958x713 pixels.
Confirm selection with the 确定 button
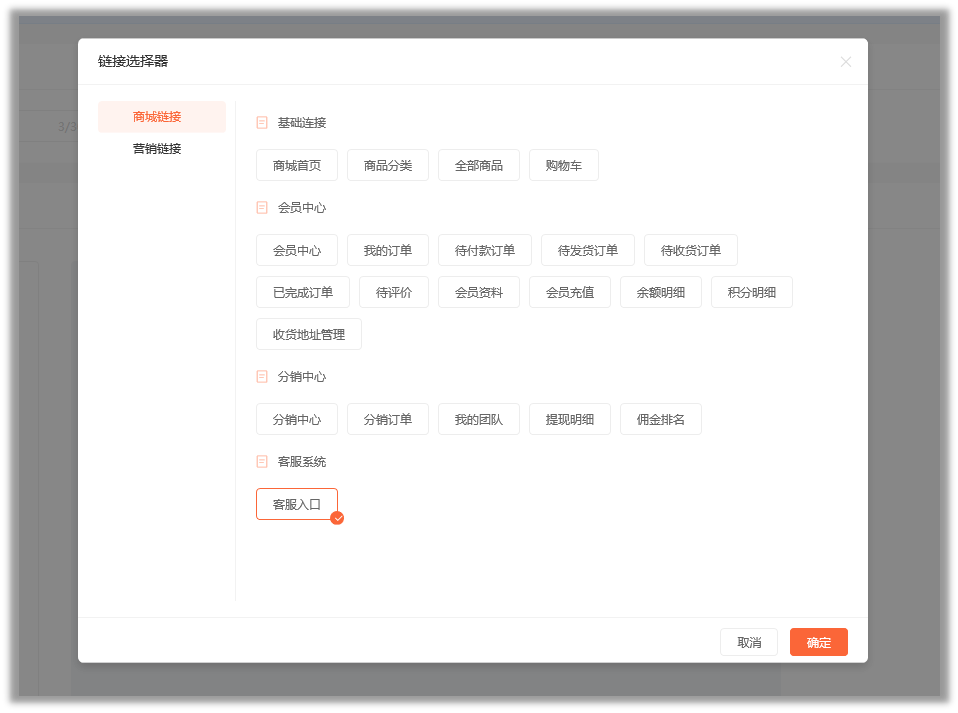[819, 642]
